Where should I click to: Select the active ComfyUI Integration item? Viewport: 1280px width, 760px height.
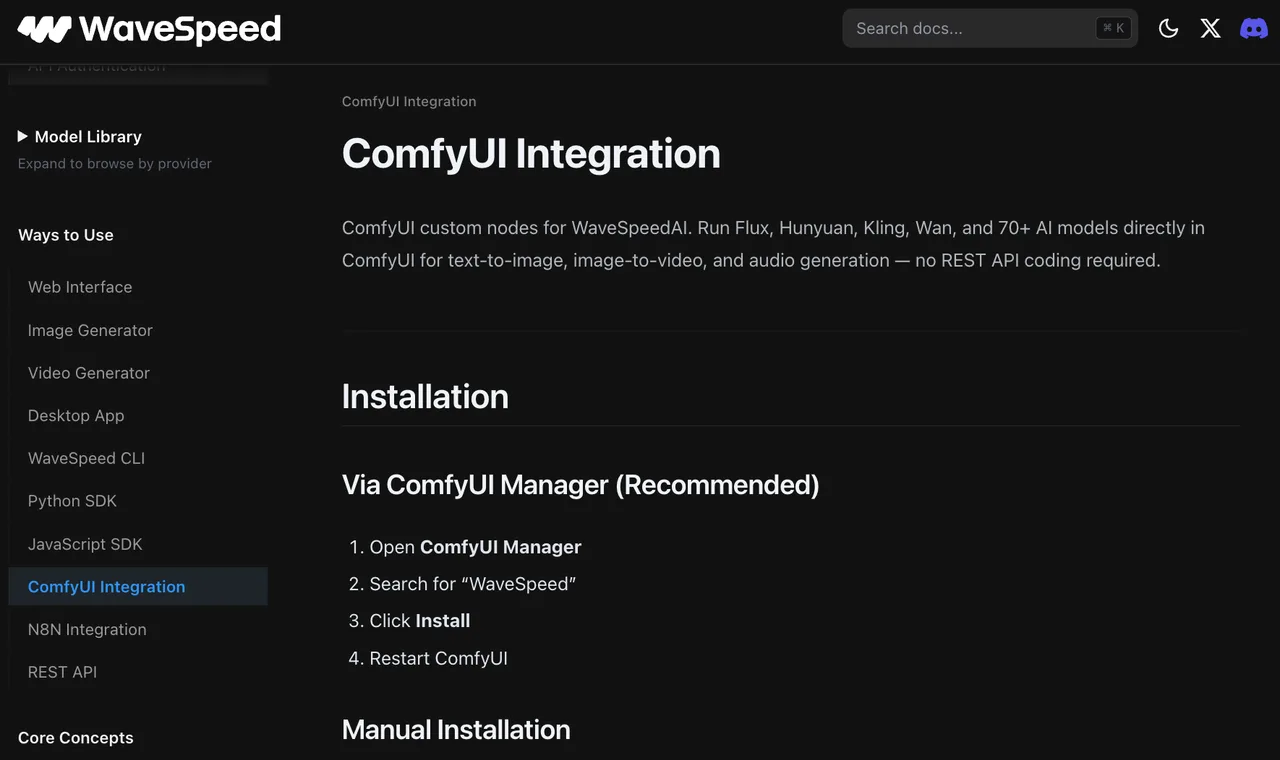point(138,587)
